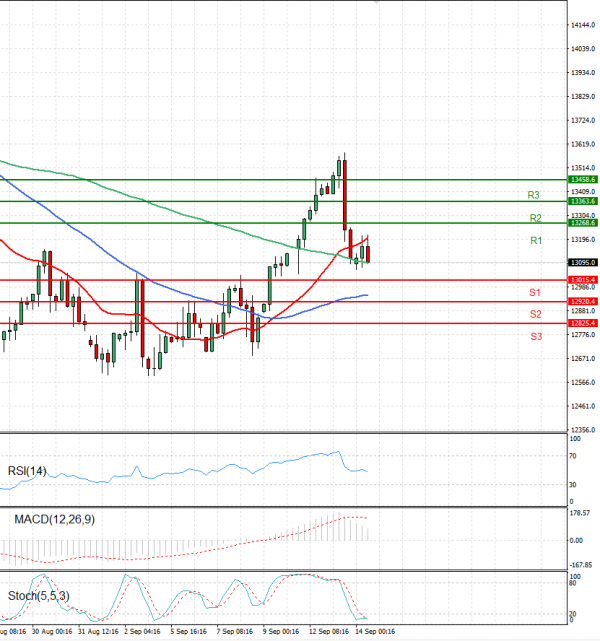The image size is (600, 641).
Task: Click the 12671.0 price axis value
Action: 583,359
